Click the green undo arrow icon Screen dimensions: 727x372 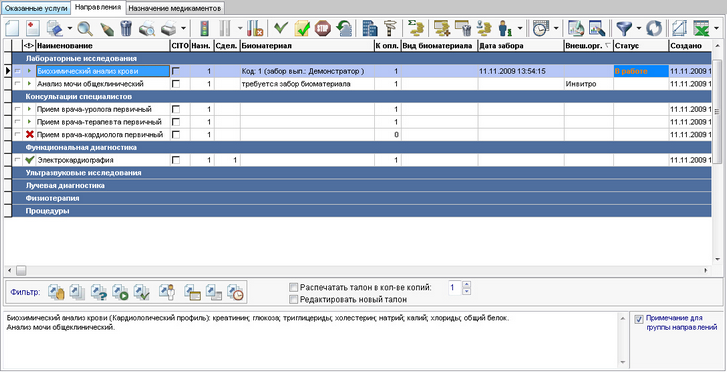pos(344,29)
